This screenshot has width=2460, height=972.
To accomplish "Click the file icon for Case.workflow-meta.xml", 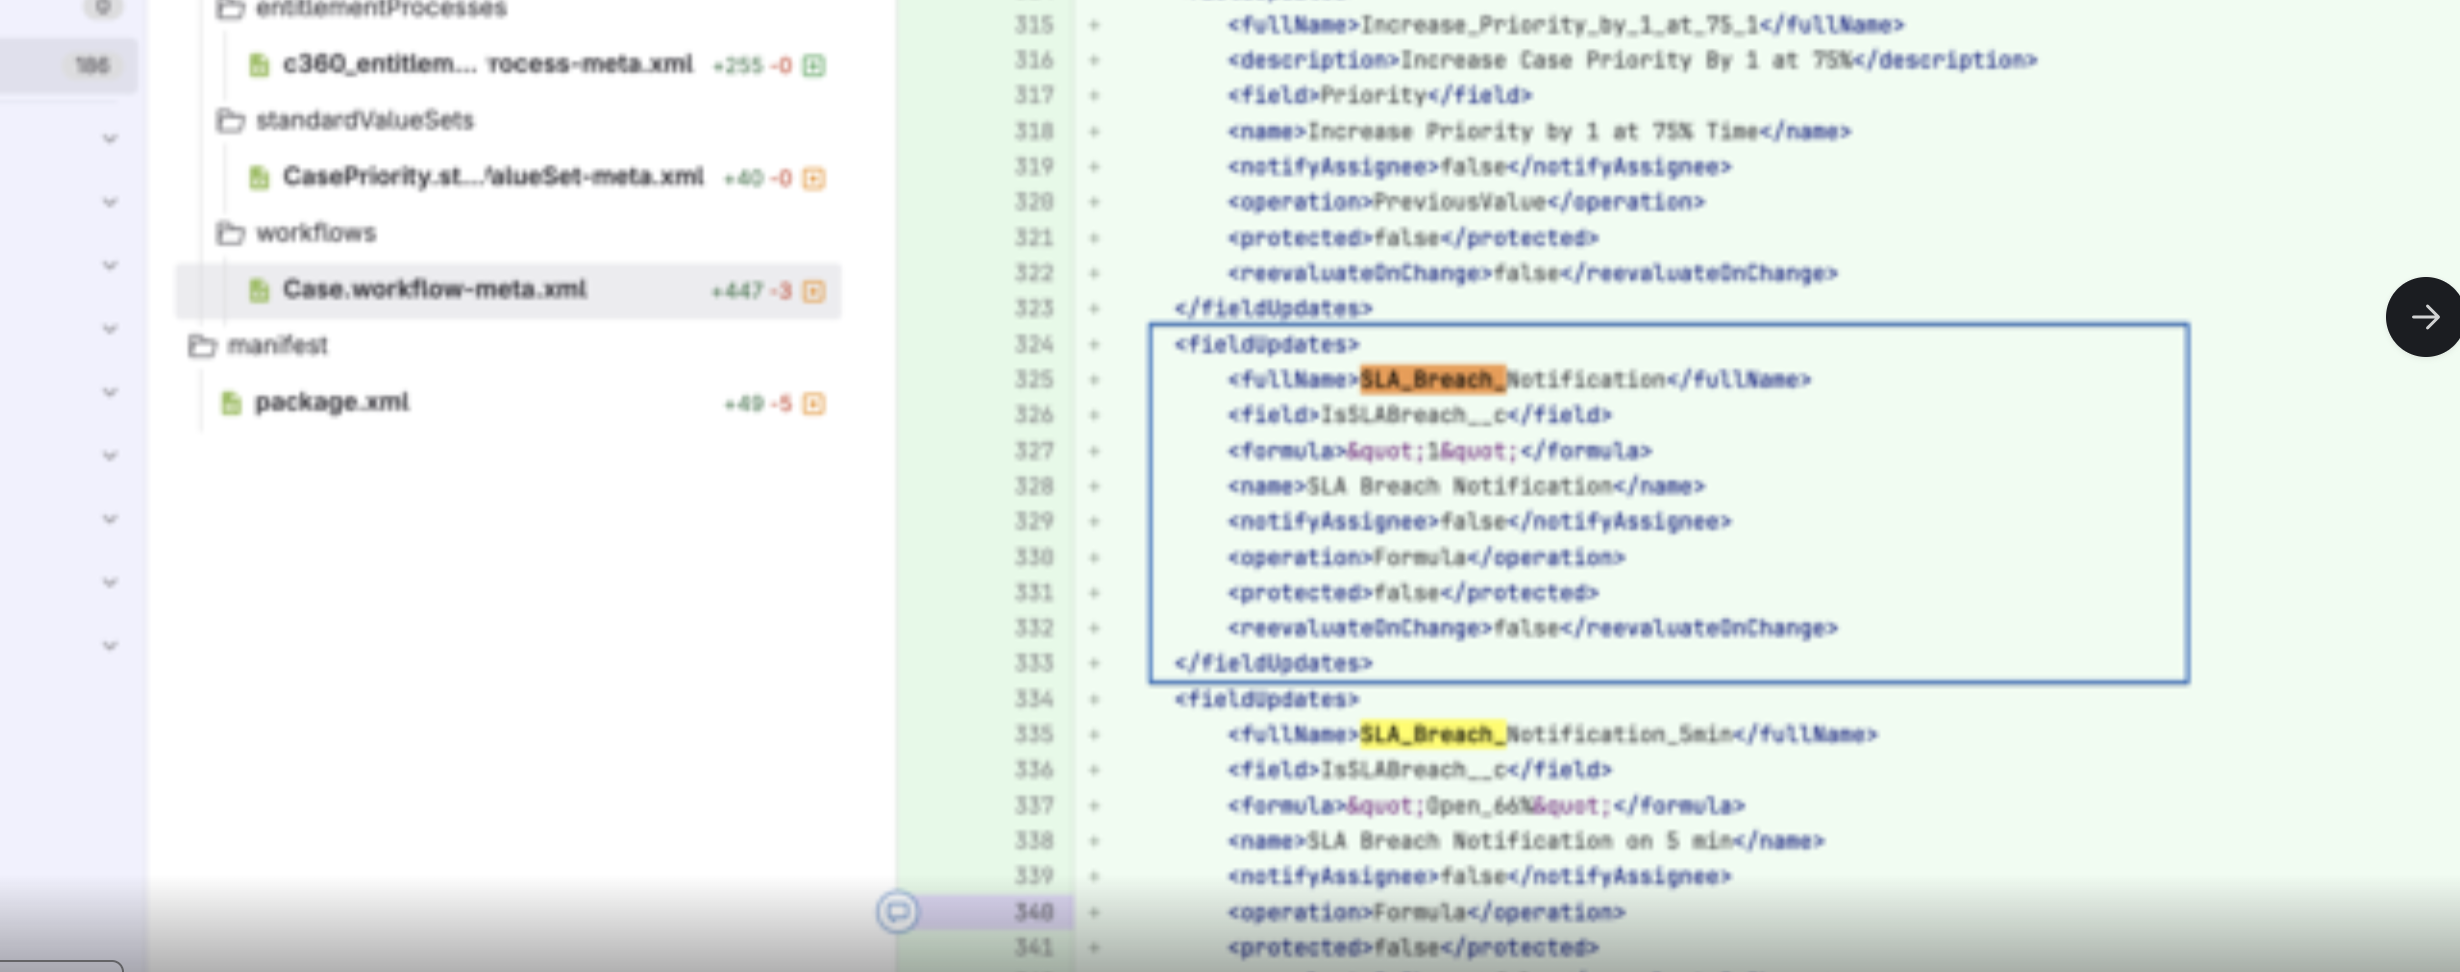I will click(260, 290).
